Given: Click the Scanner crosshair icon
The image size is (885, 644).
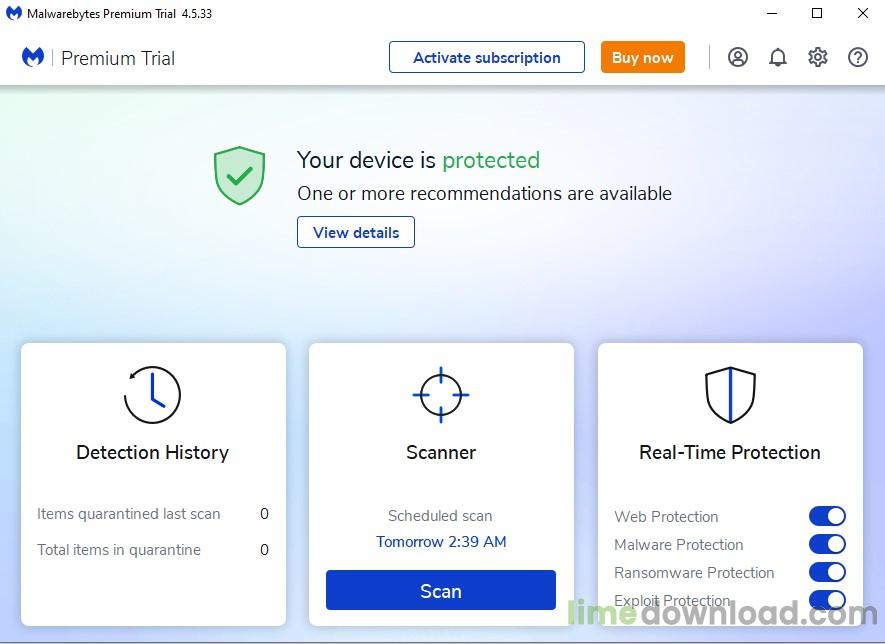Looking at the screenshot, I should click(x=441, y=394).
